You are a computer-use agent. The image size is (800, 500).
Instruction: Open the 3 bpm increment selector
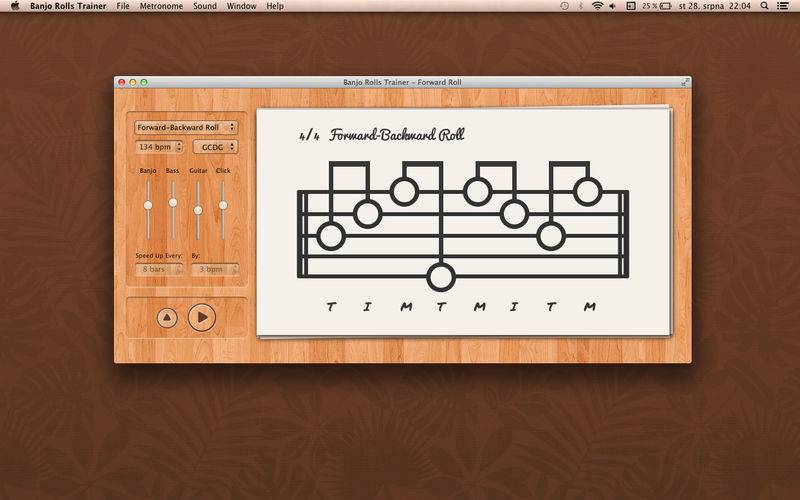coord(215,269)
